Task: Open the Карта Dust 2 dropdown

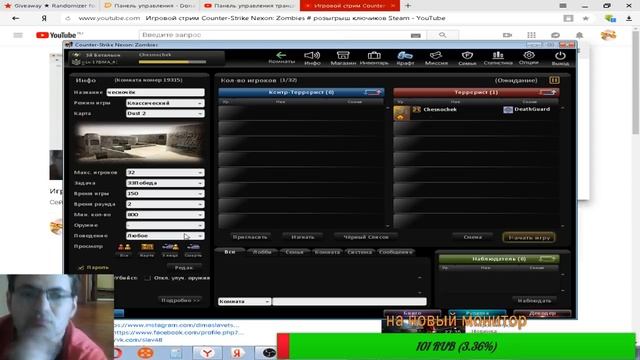Action: [165, 113]
